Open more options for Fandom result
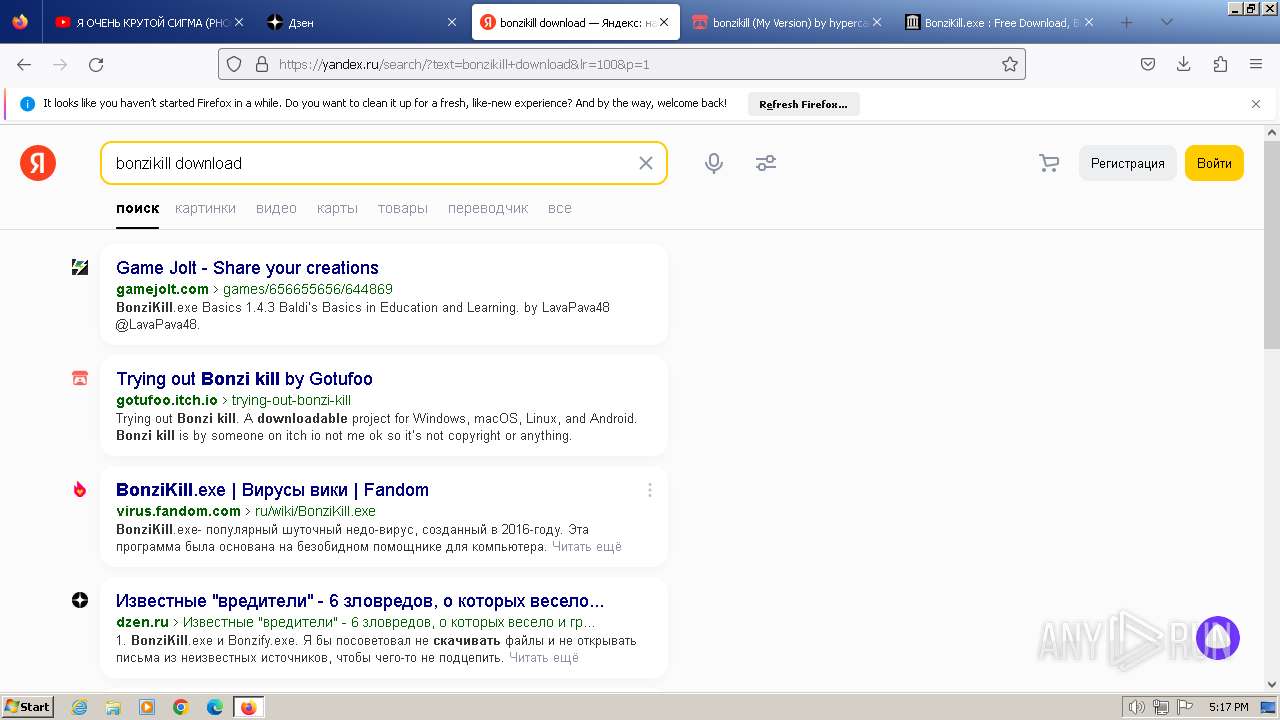This screenshot has width=1280, height=720. tap(649, 490)
